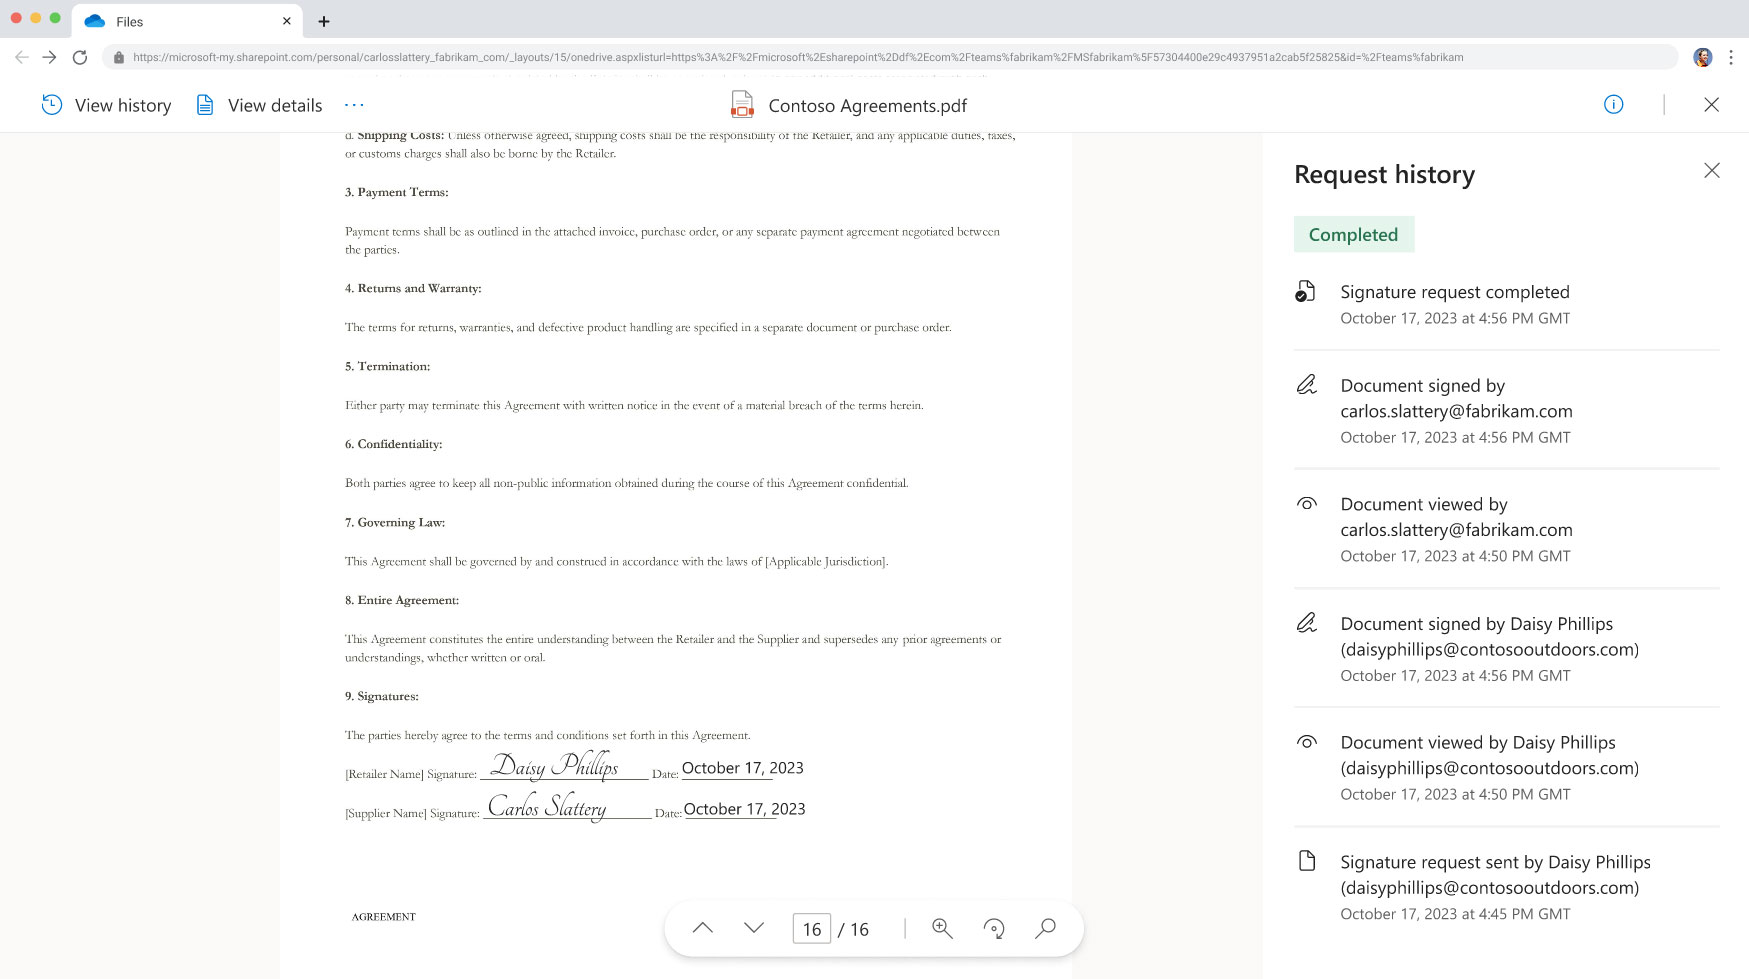Zoom into the document with the magnifier
This screenshot has height=979, width=1749.
(x=941, y=928)
